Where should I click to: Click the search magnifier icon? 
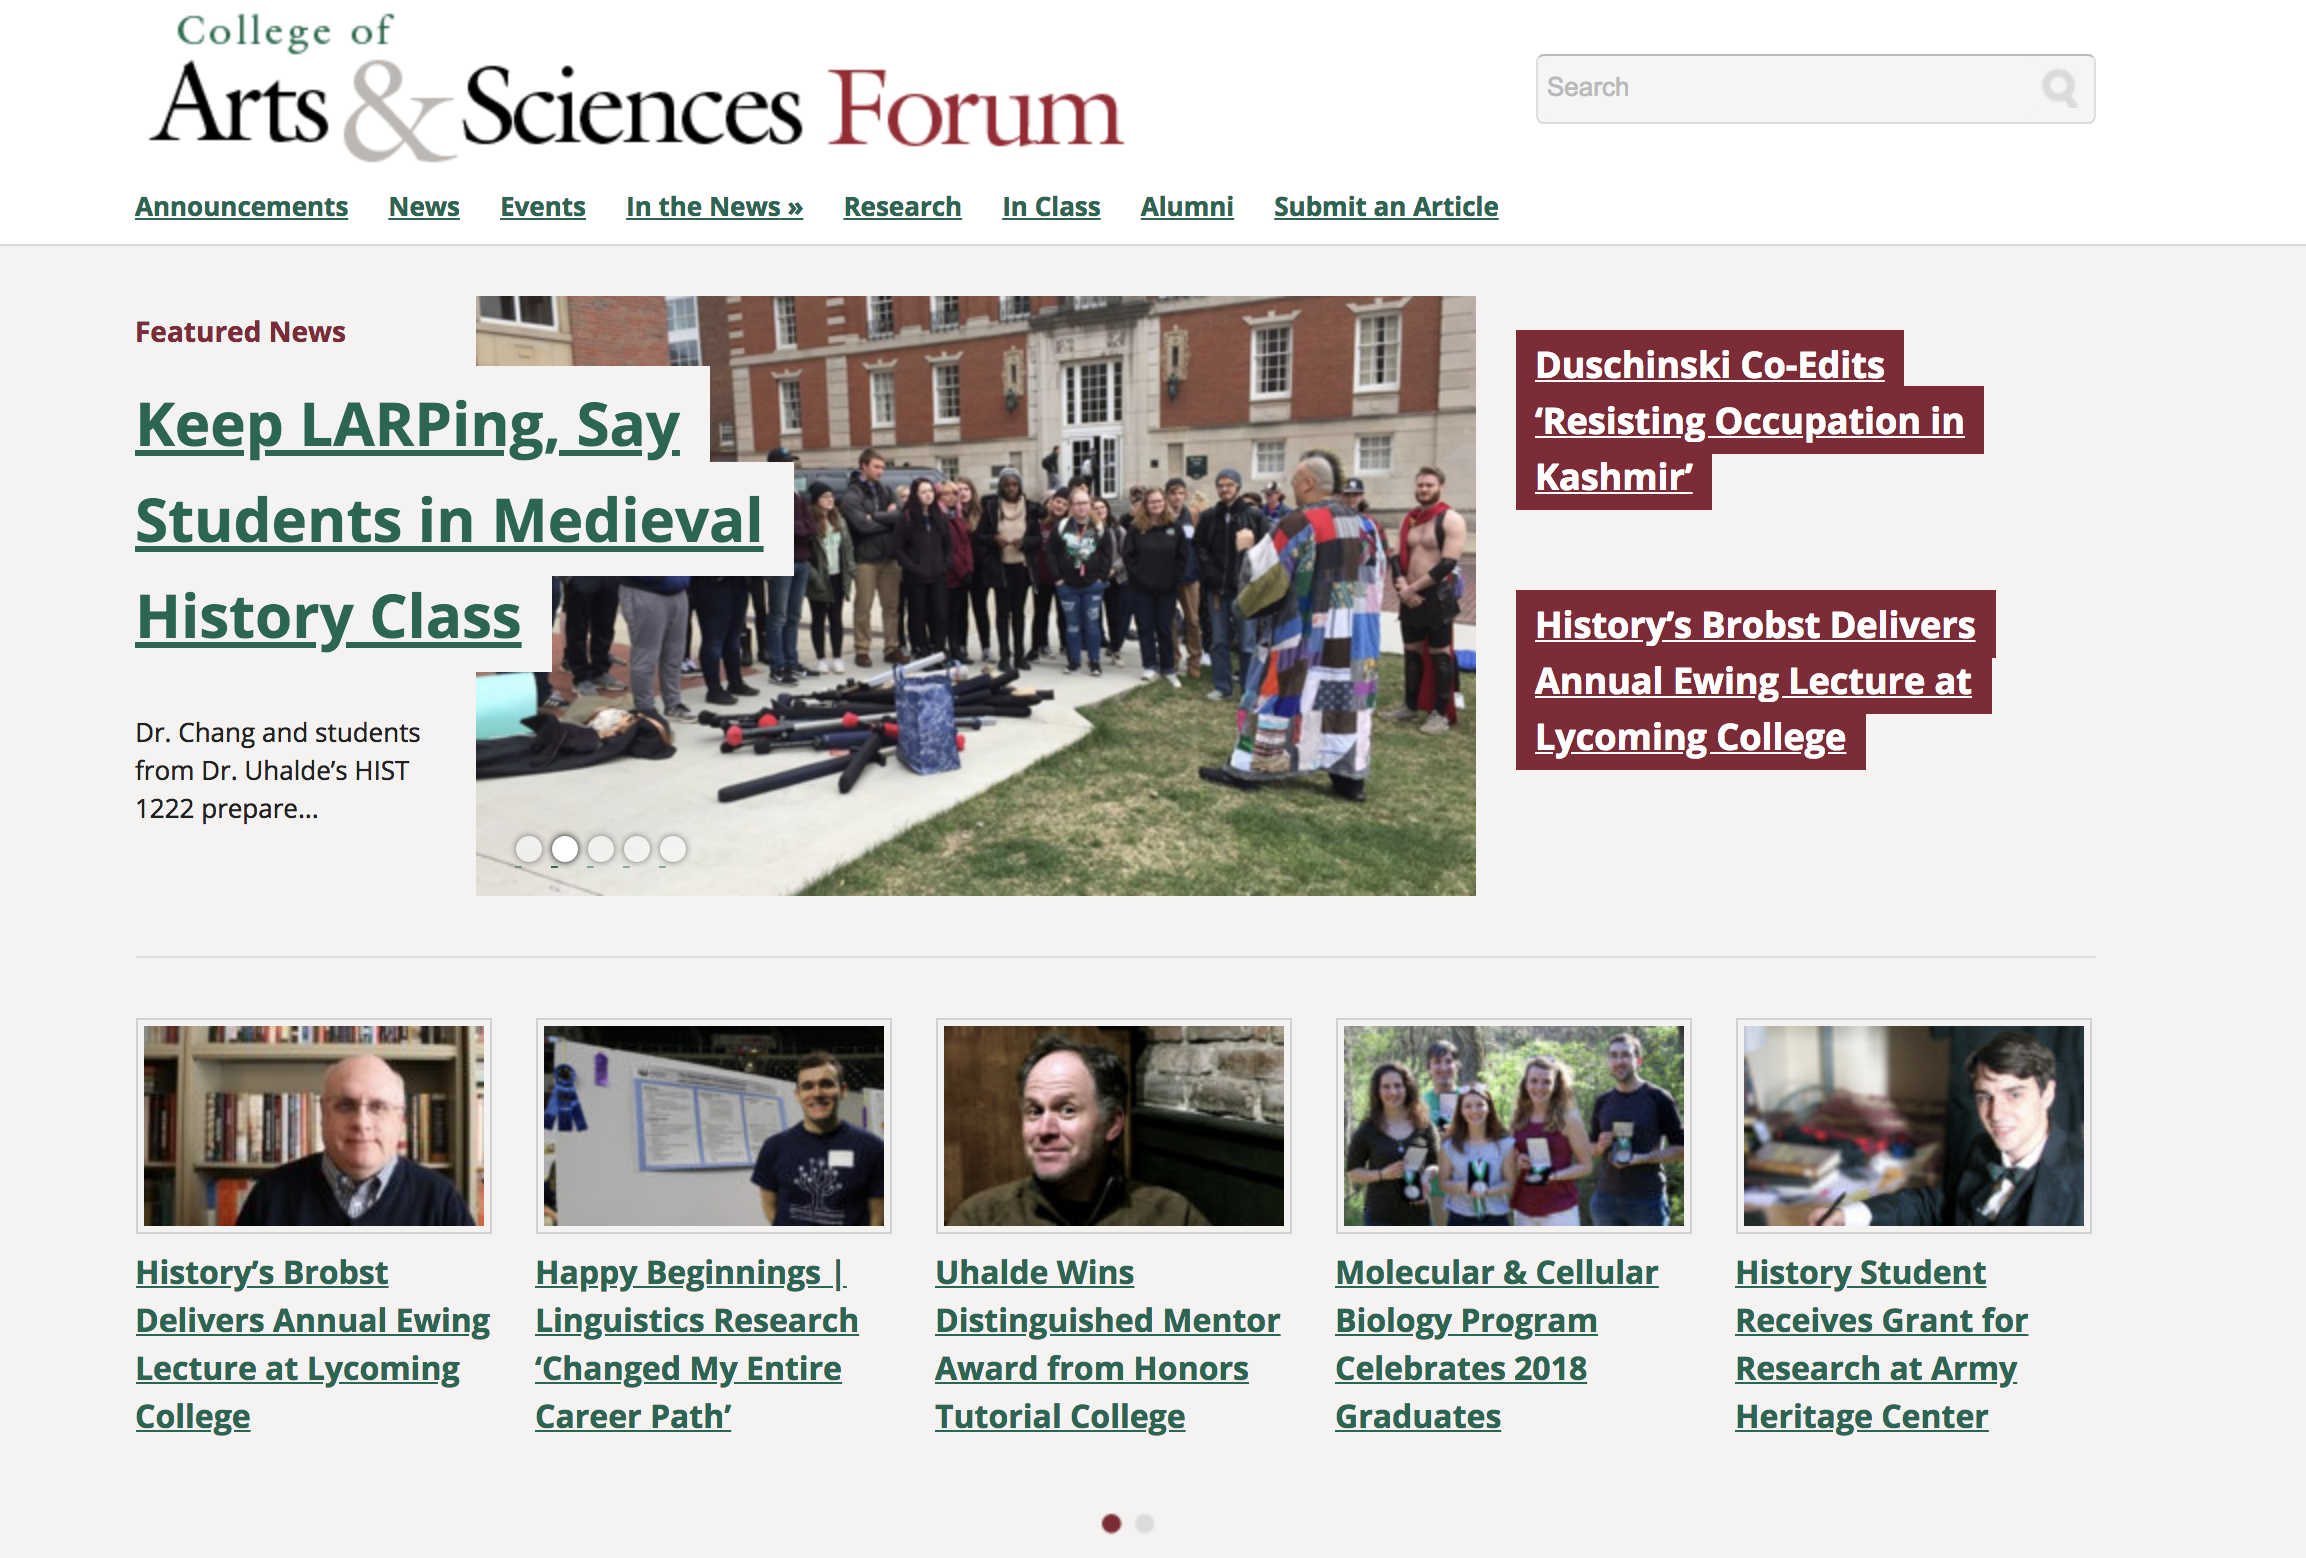pos(2060,88)
